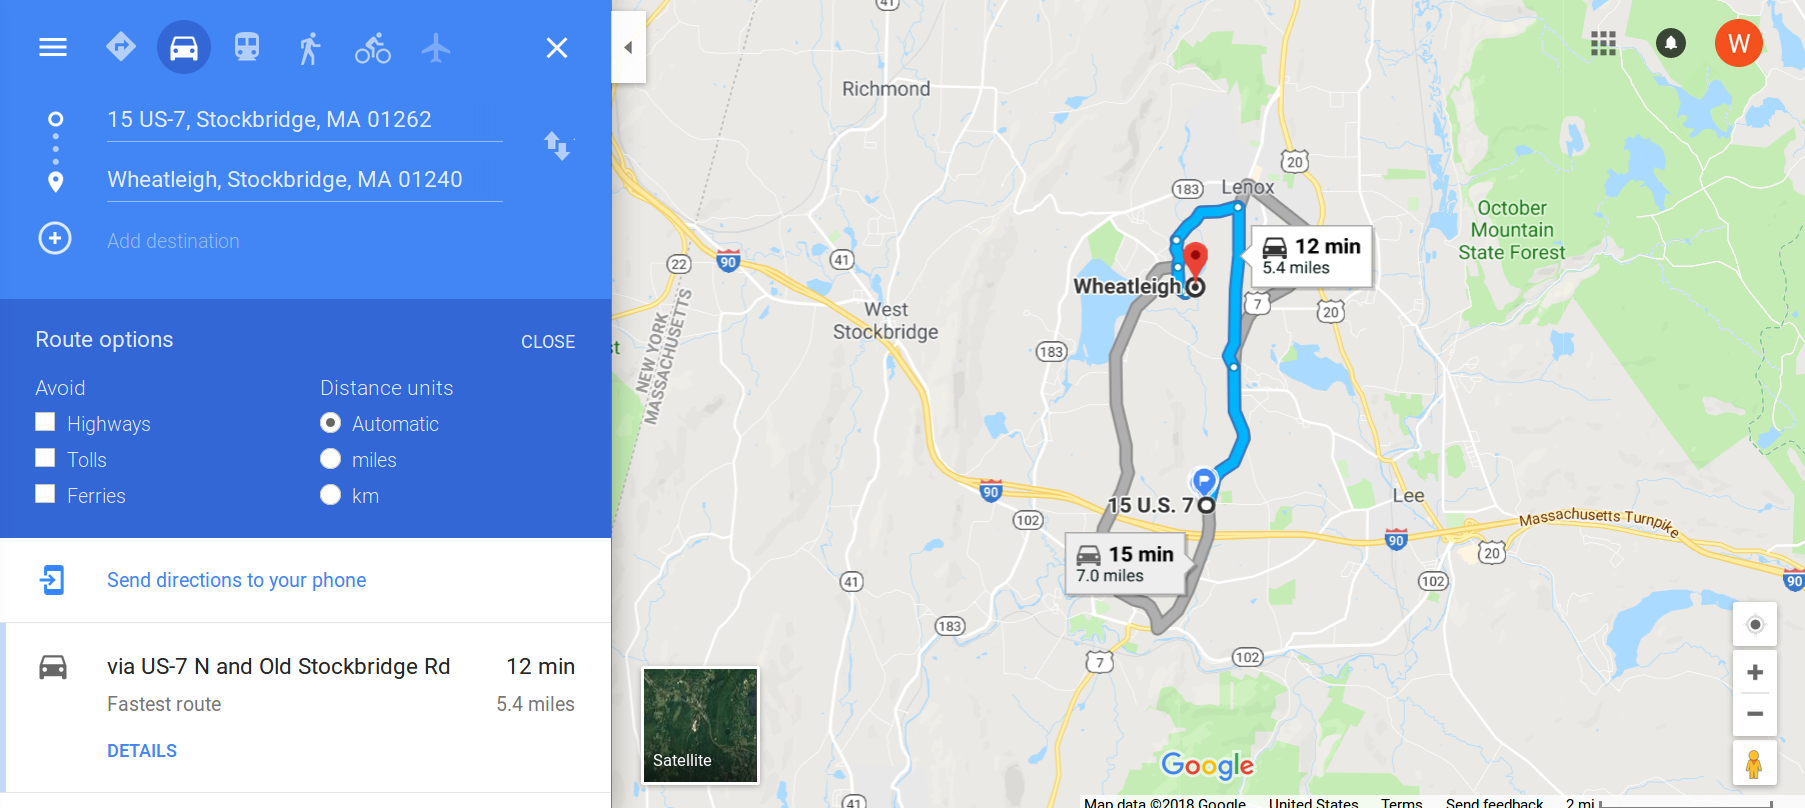Show my current location on map

1755,625
